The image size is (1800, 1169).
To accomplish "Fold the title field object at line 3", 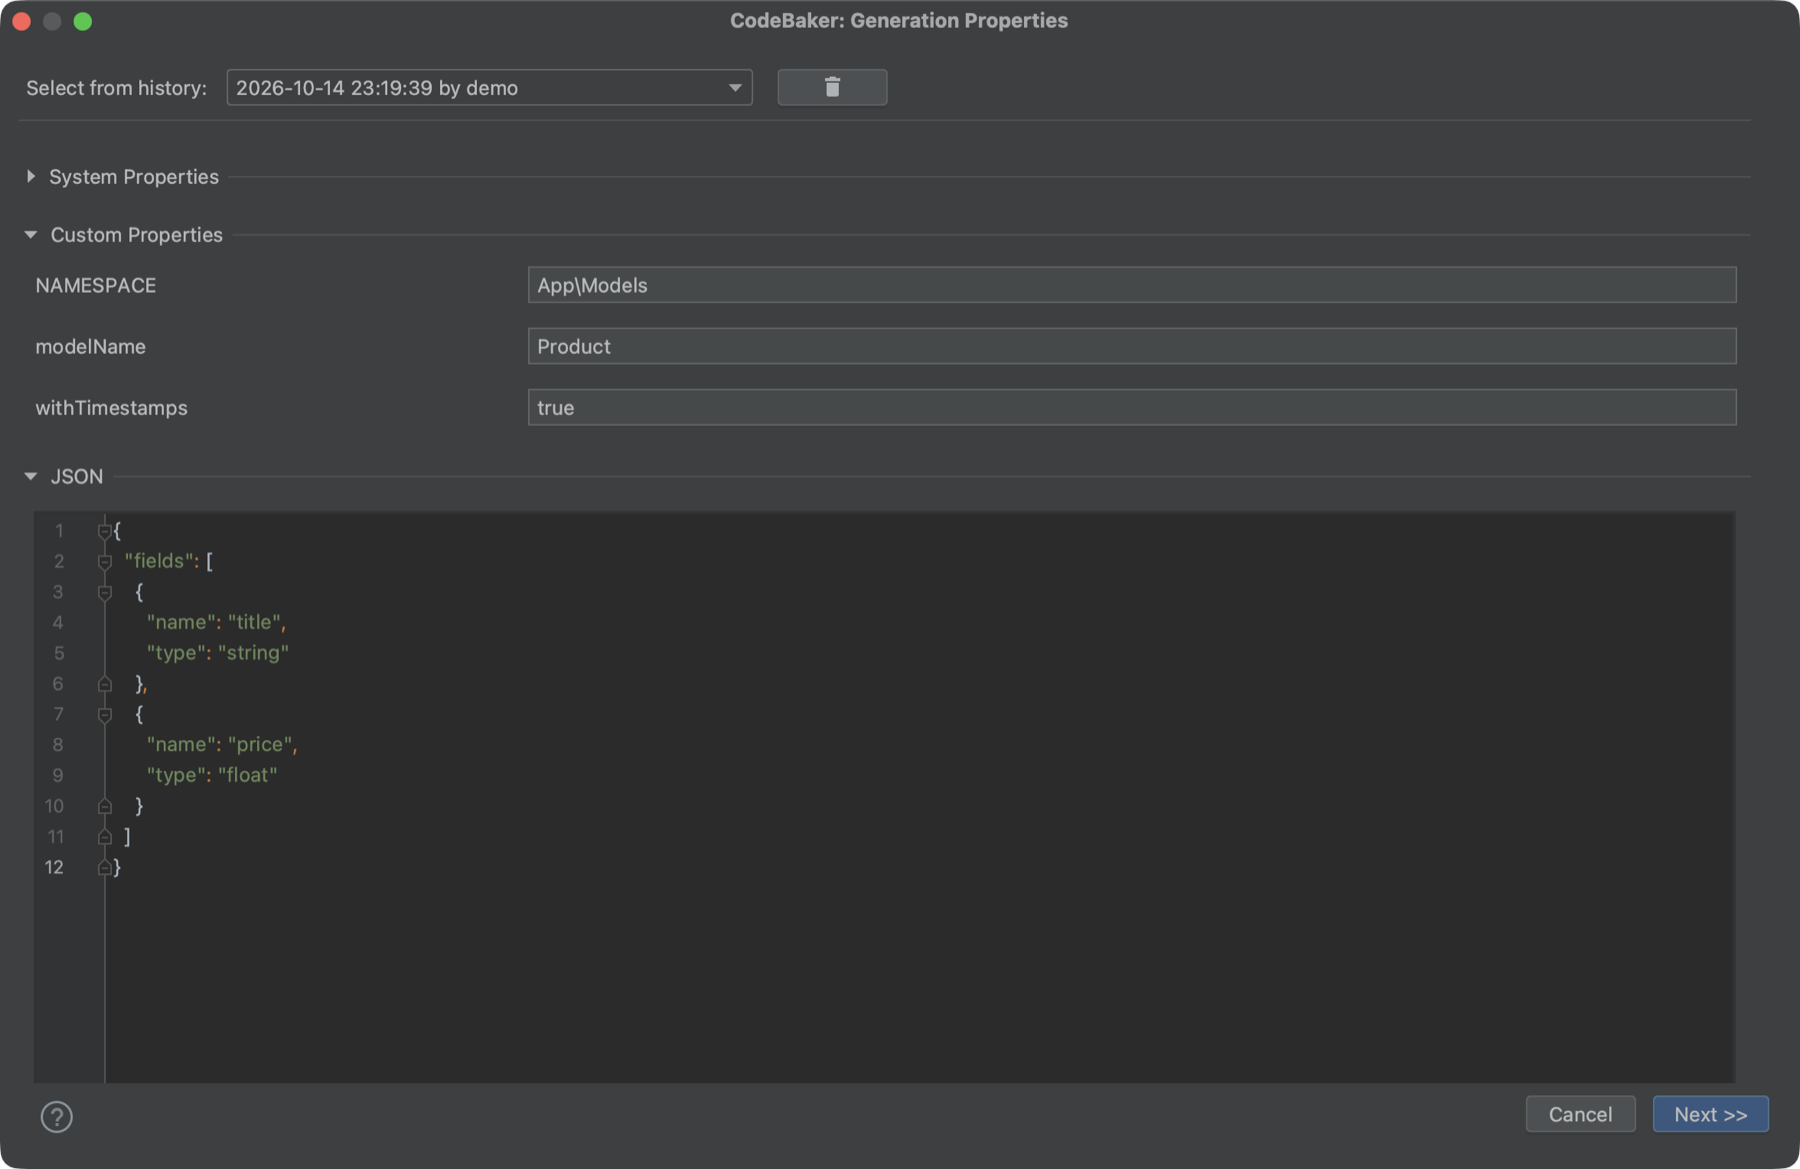I will [x=105, y=592].
